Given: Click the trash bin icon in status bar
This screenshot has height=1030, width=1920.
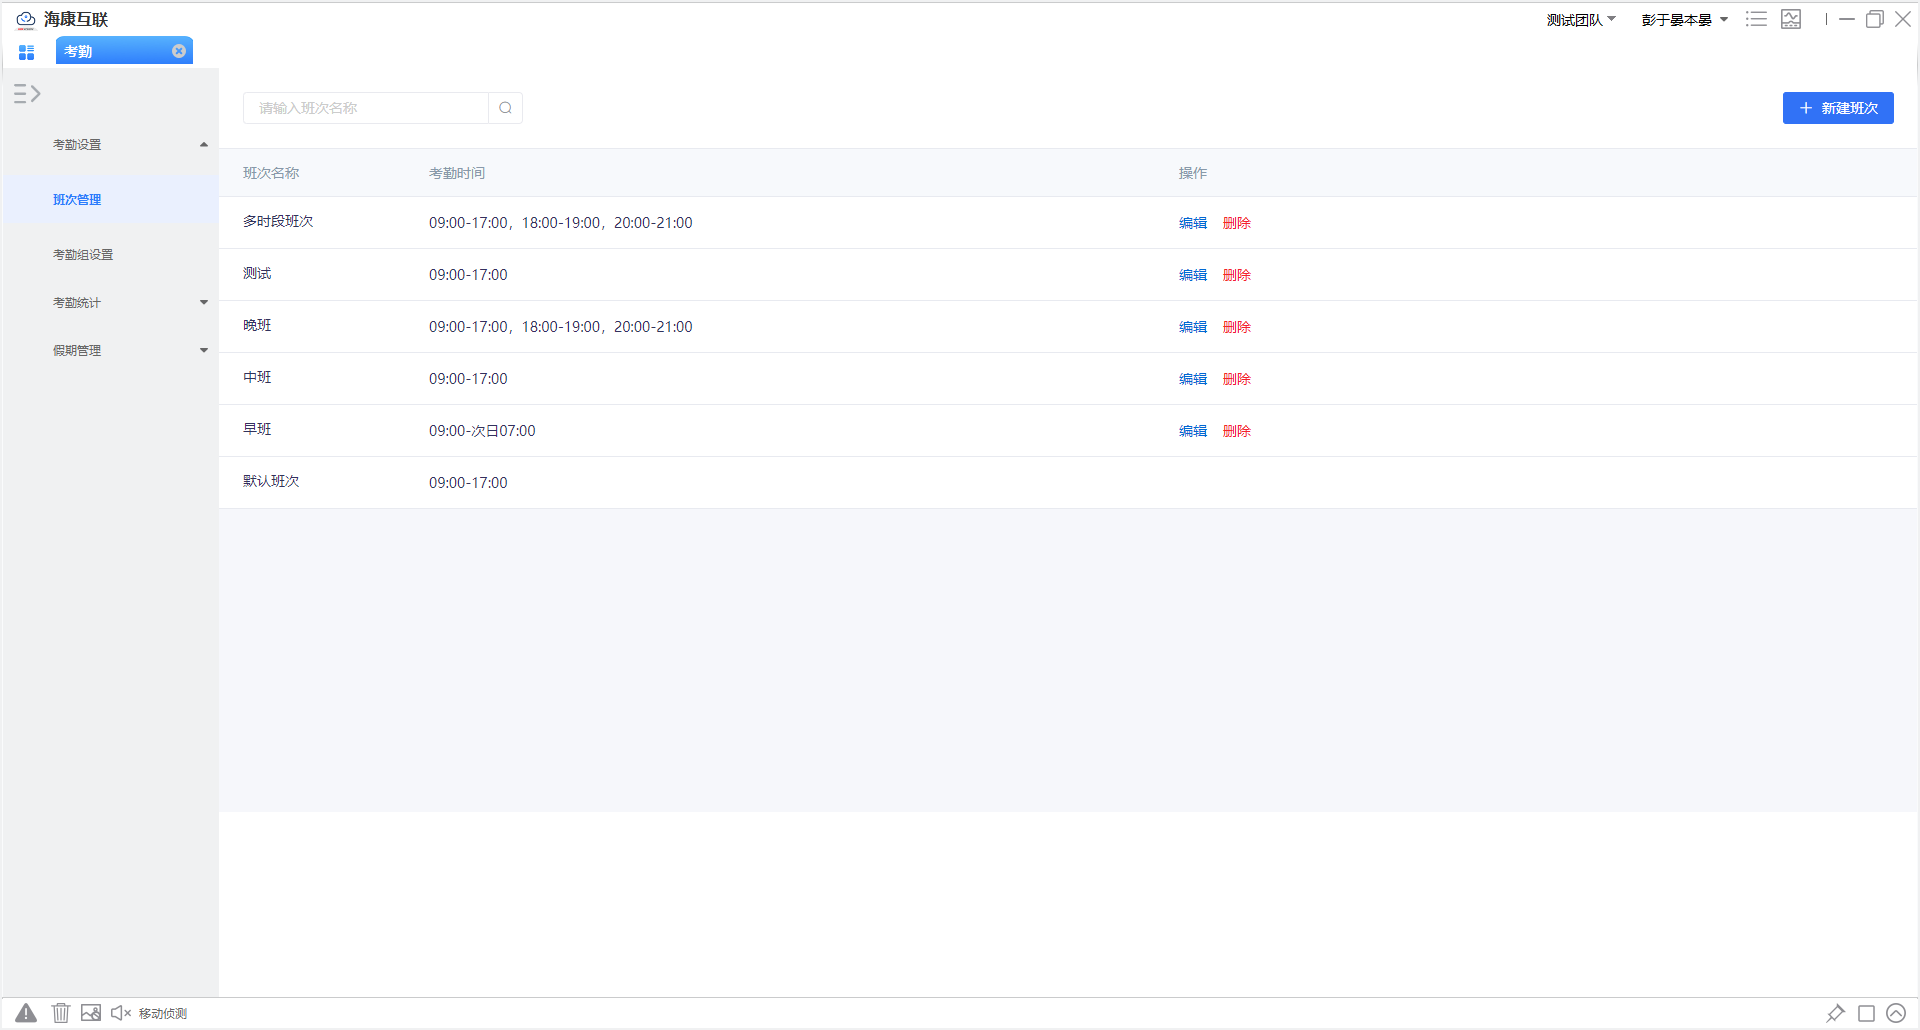Looking at the screenshot, I should click(x=61, y=1013).
